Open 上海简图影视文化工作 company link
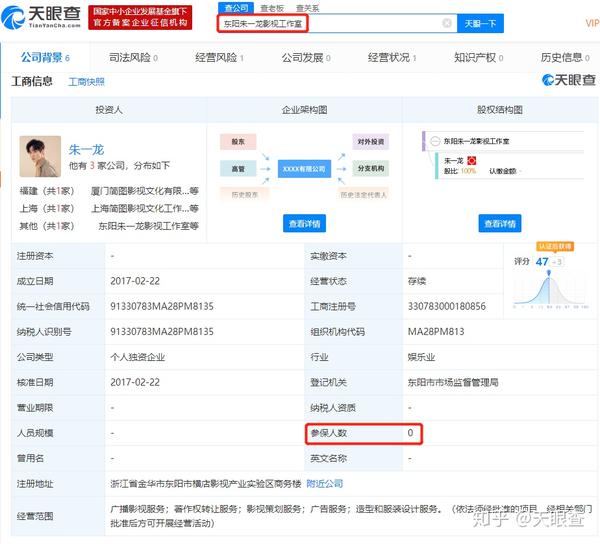The image size is (600, 544). (x=145, y=208)
